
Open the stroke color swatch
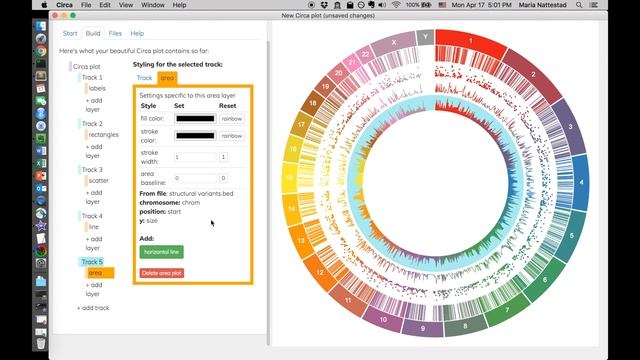pyautogui.click(x=195, y=136)
